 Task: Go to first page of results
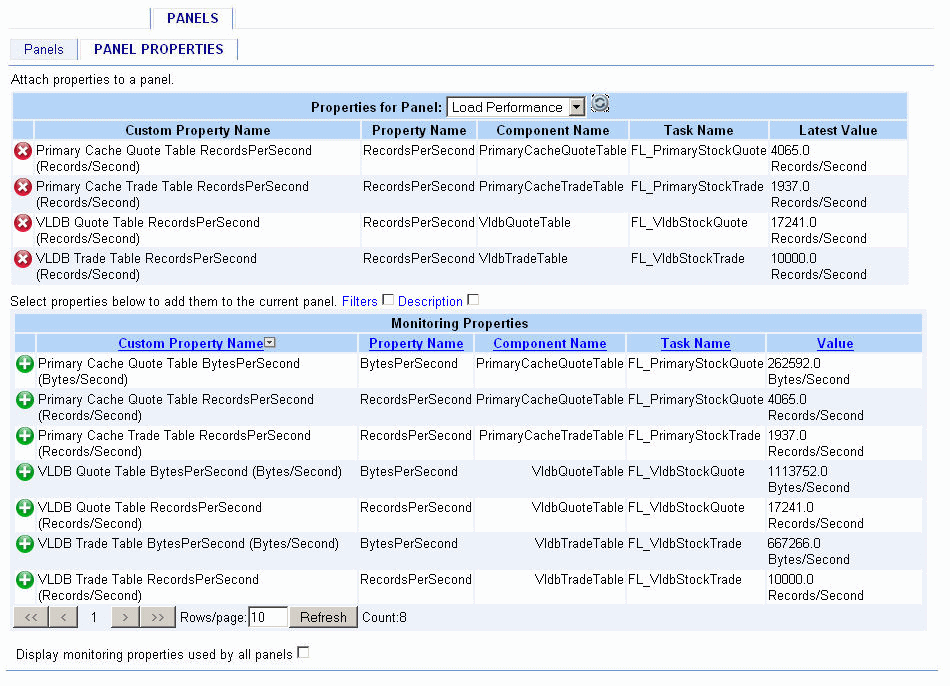pos(31,618)
